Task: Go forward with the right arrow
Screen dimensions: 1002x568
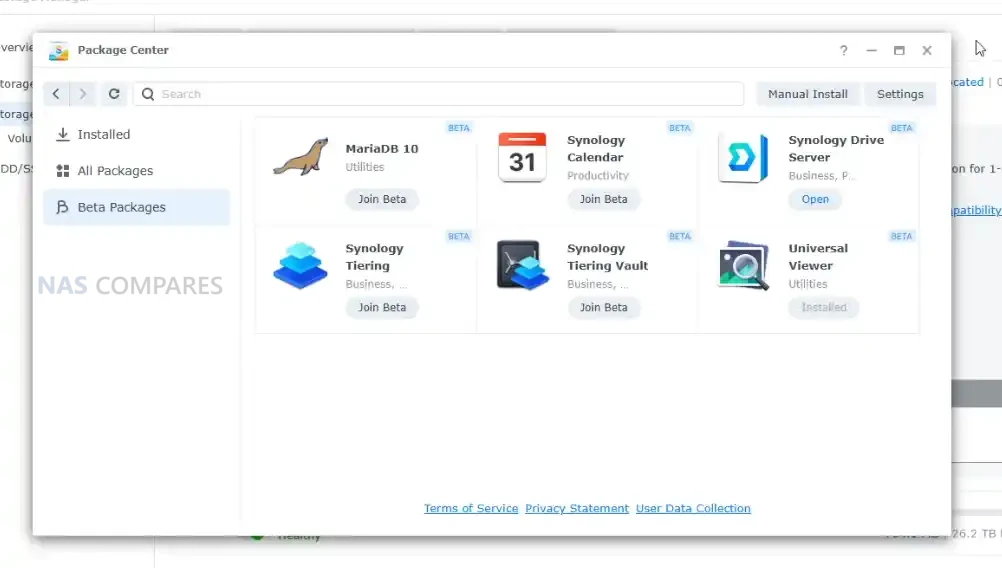Action: [83, 94]
